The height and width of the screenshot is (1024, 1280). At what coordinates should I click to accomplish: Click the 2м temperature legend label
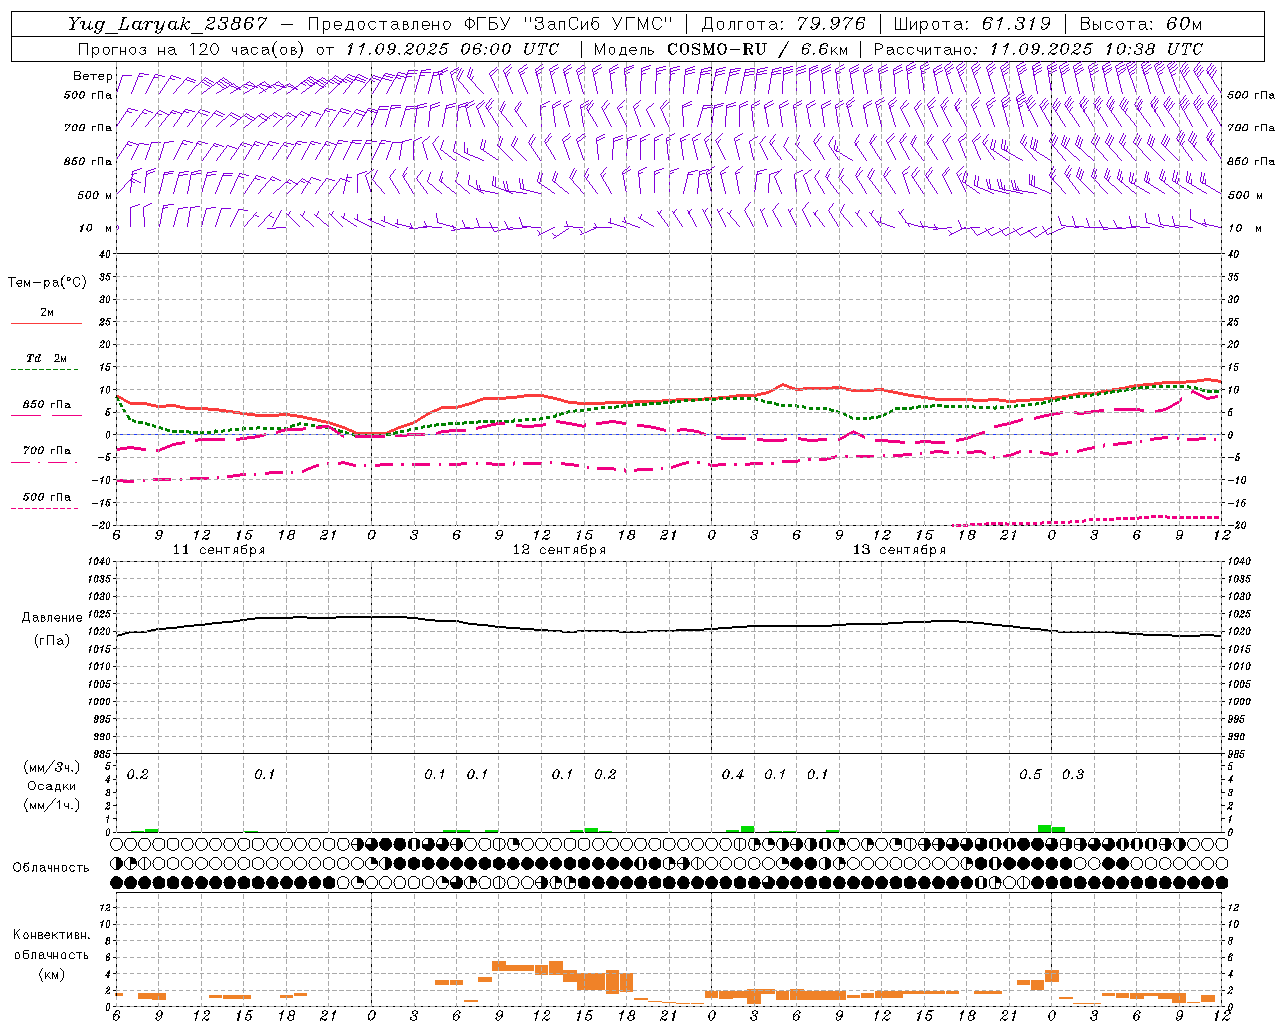(47, 312)
